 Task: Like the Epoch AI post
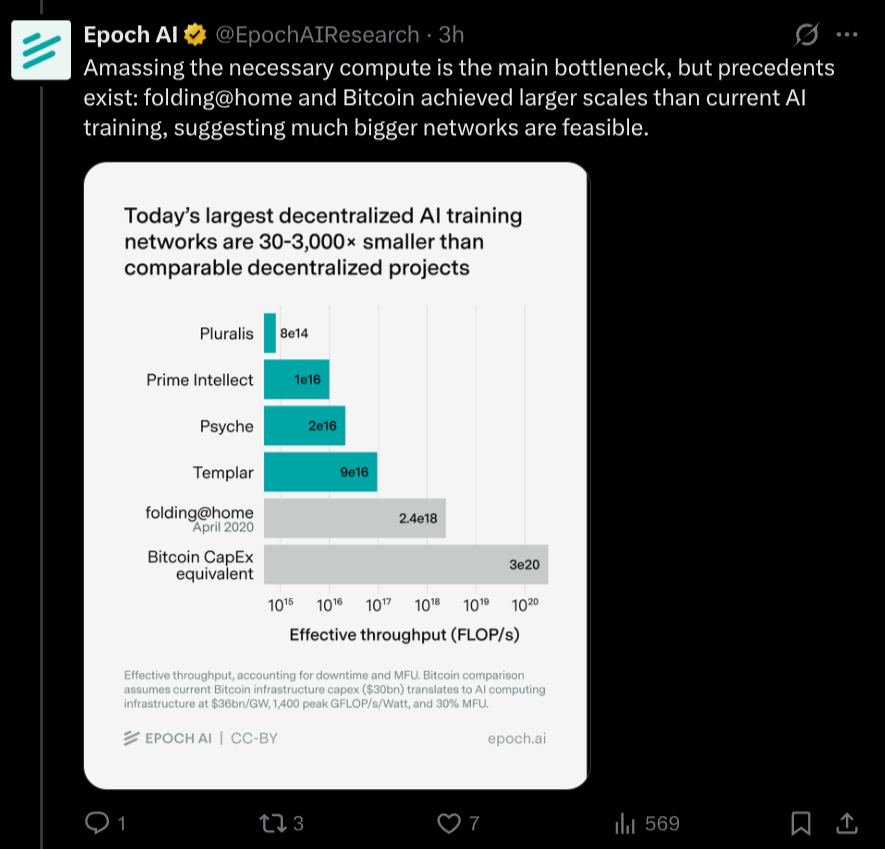(x=450, y=823)
